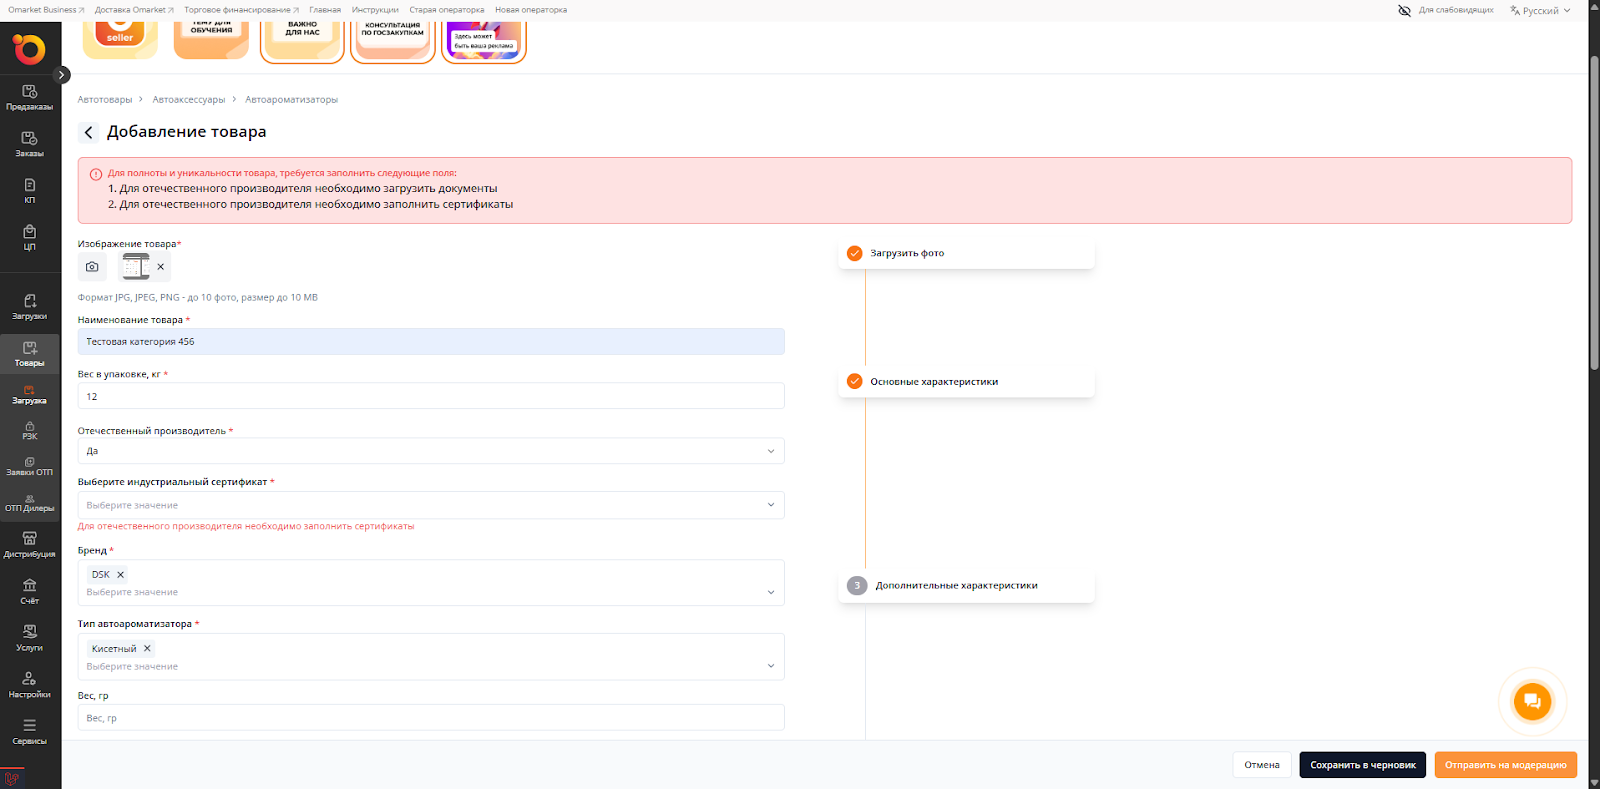This screenshot has height=789, width=1600.
Task: Click Автоаксессуары breadcrumb
Action: (189, 100)
